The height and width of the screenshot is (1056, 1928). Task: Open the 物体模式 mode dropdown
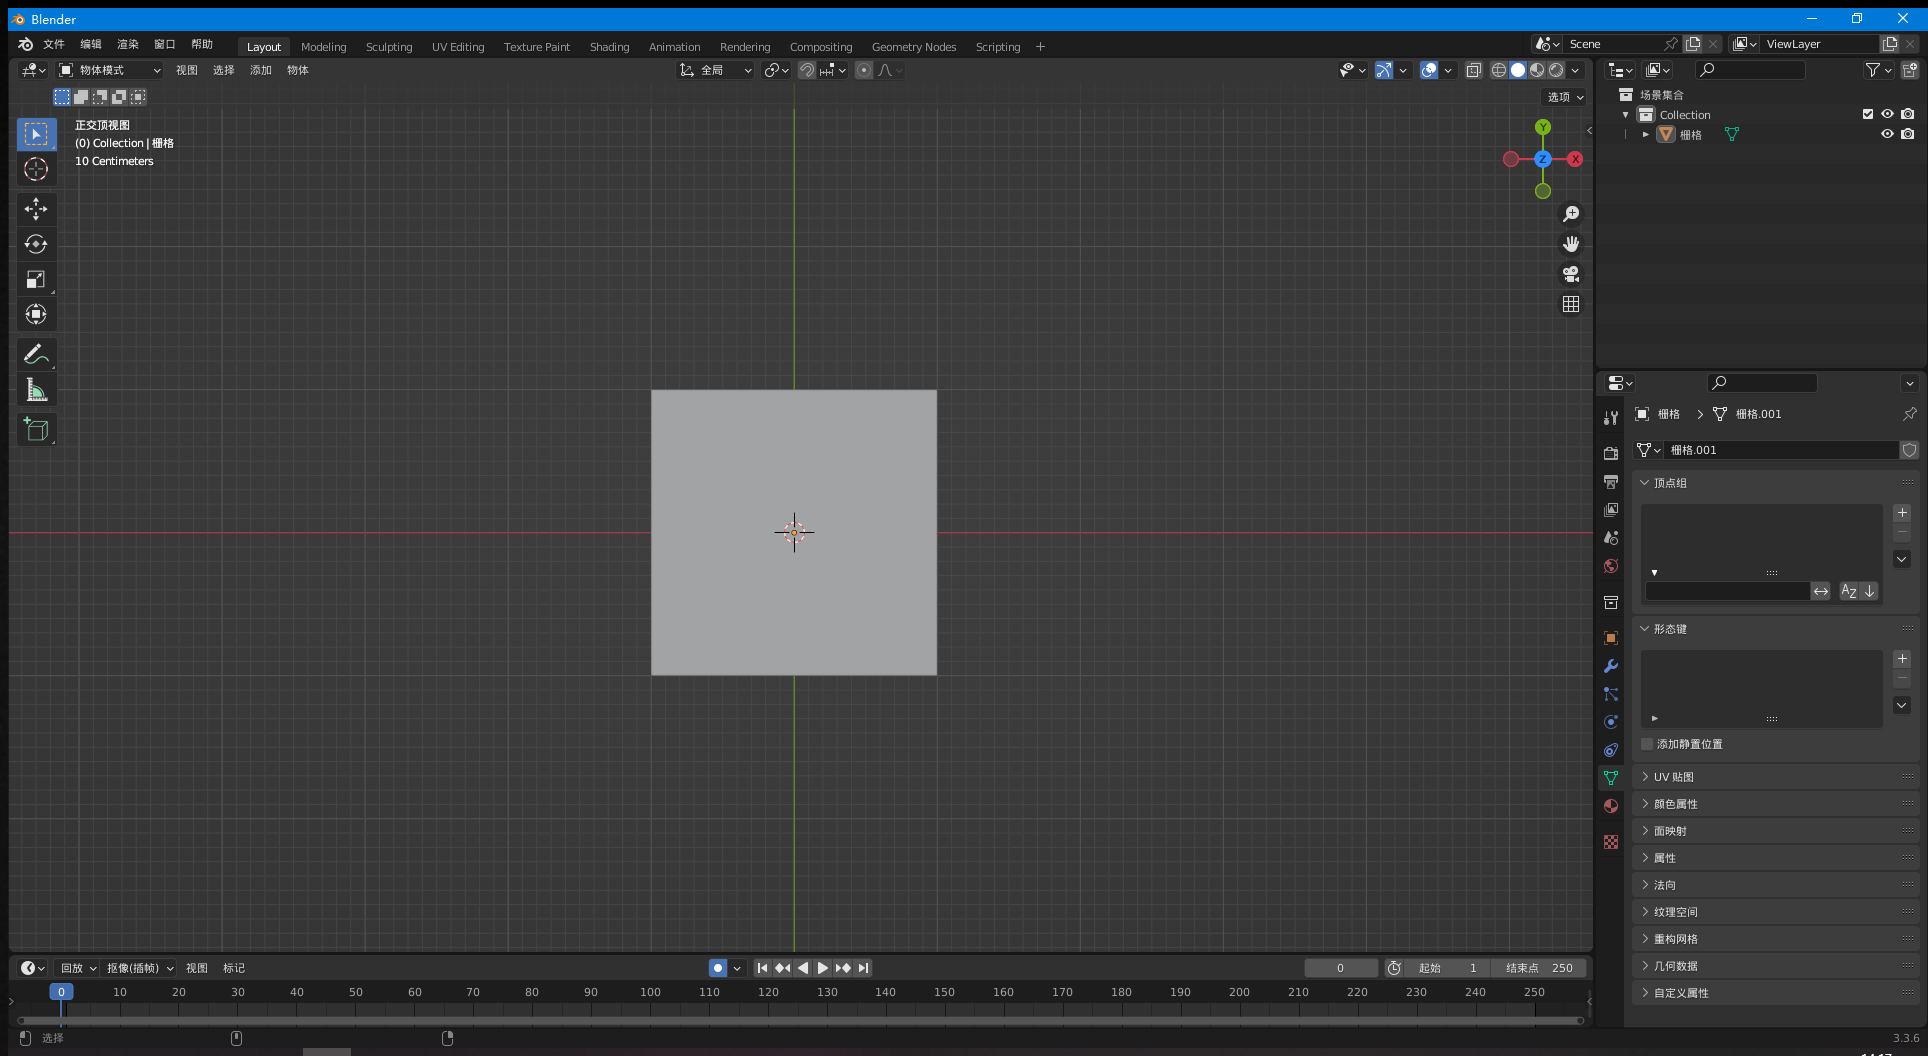(x=109, y=70)
